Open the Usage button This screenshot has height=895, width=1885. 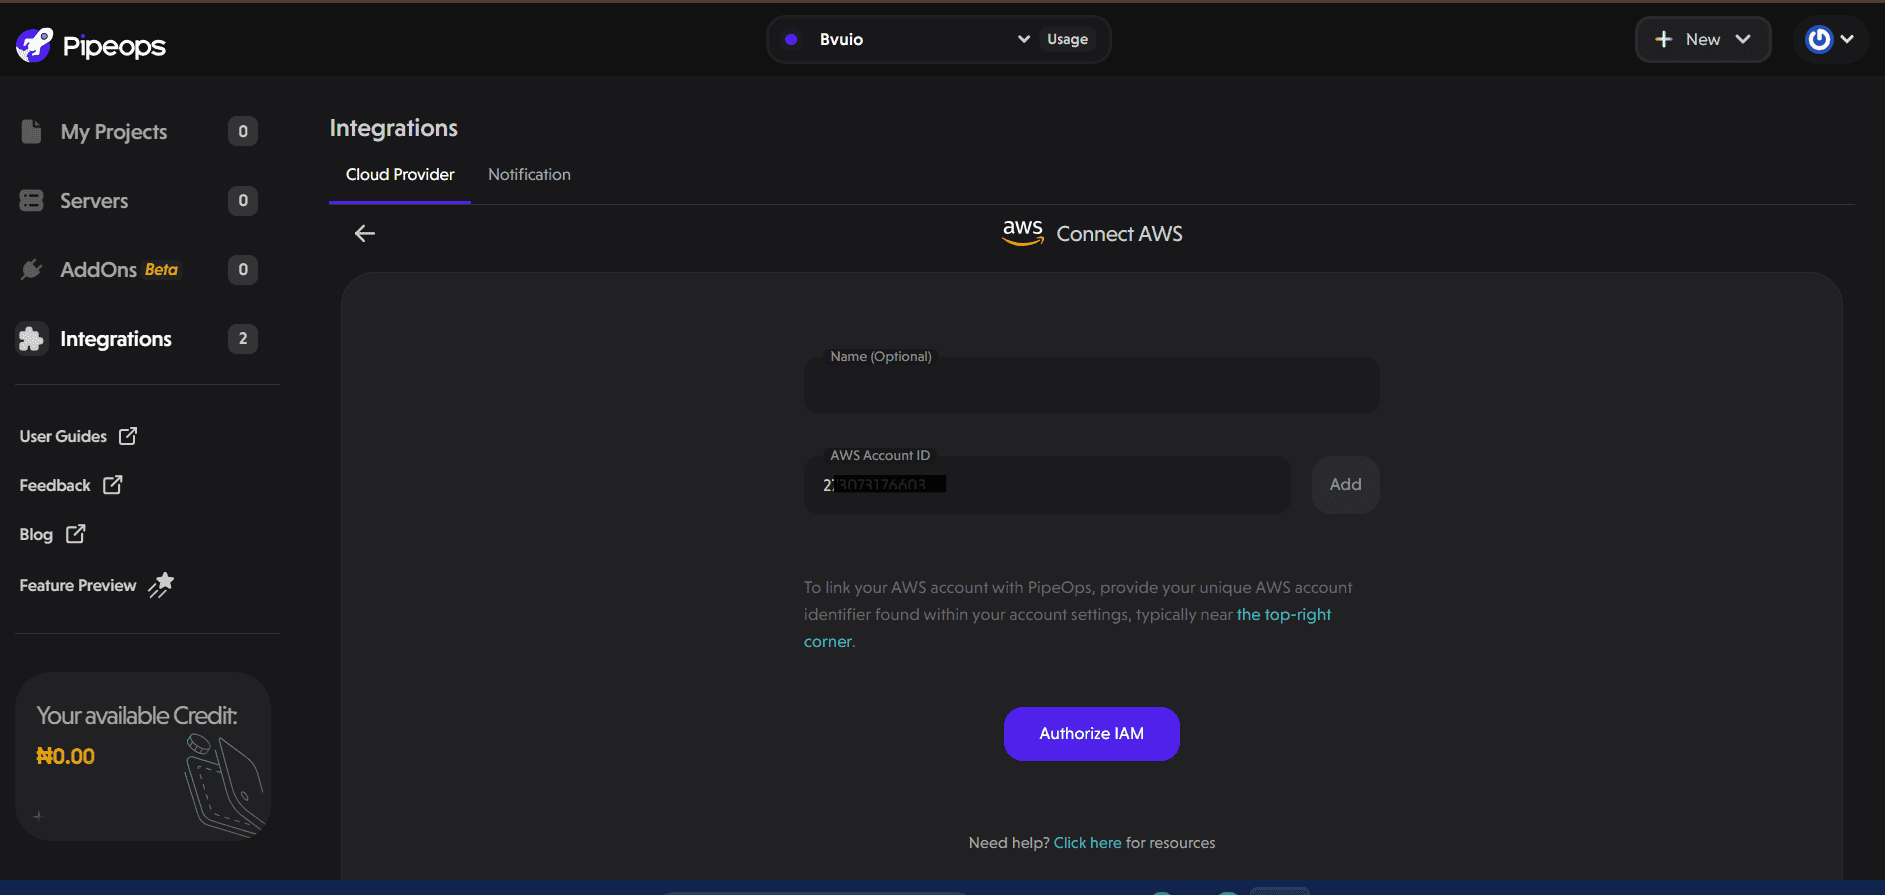[x=1067, y=39]
